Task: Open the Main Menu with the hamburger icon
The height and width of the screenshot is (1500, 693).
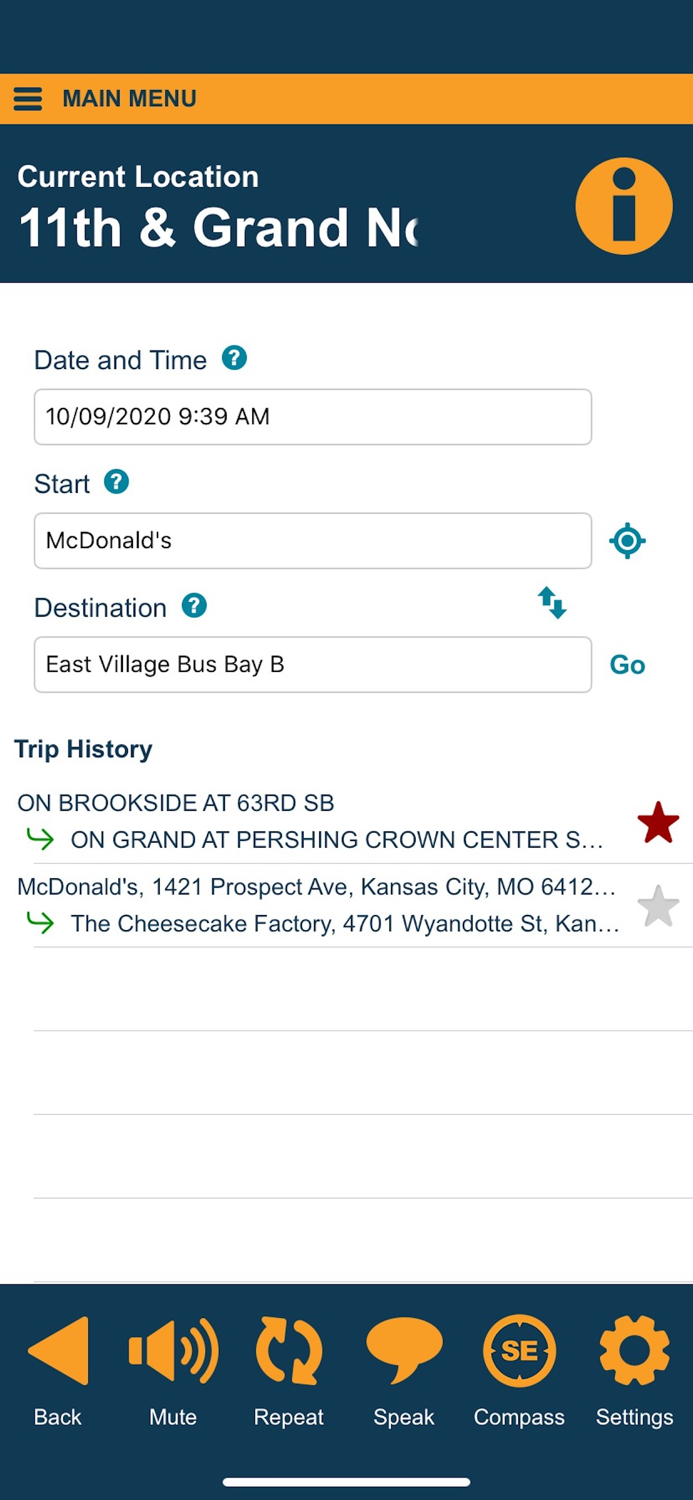Action: pyautogui.click(x=27, y=98)
